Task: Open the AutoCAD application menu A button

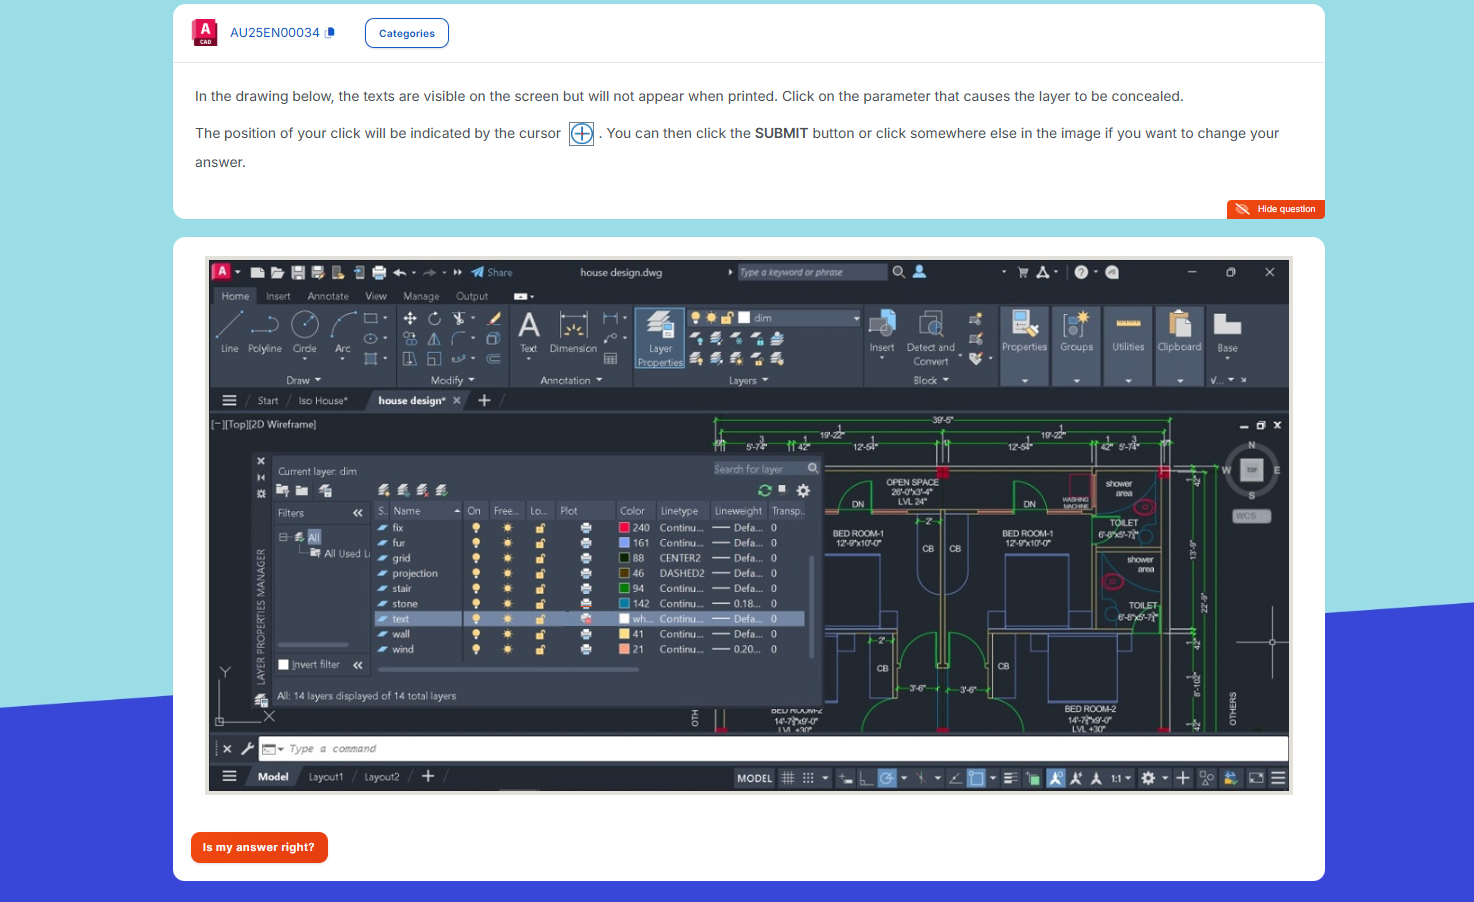Action: [222, 272]
